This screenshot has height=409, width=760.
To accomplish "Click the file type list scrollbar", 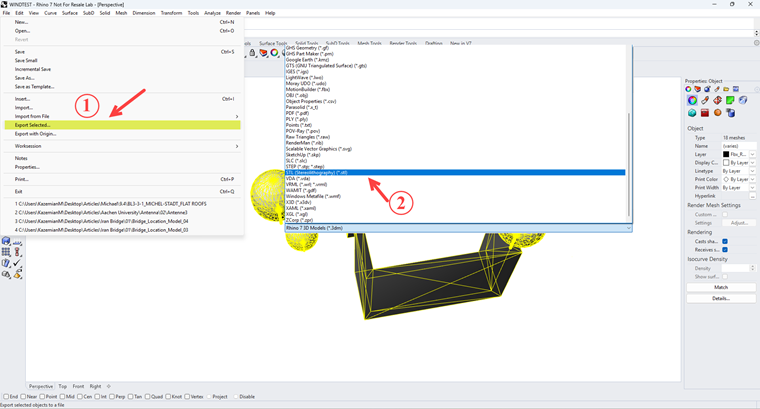I will pos(629,165).
